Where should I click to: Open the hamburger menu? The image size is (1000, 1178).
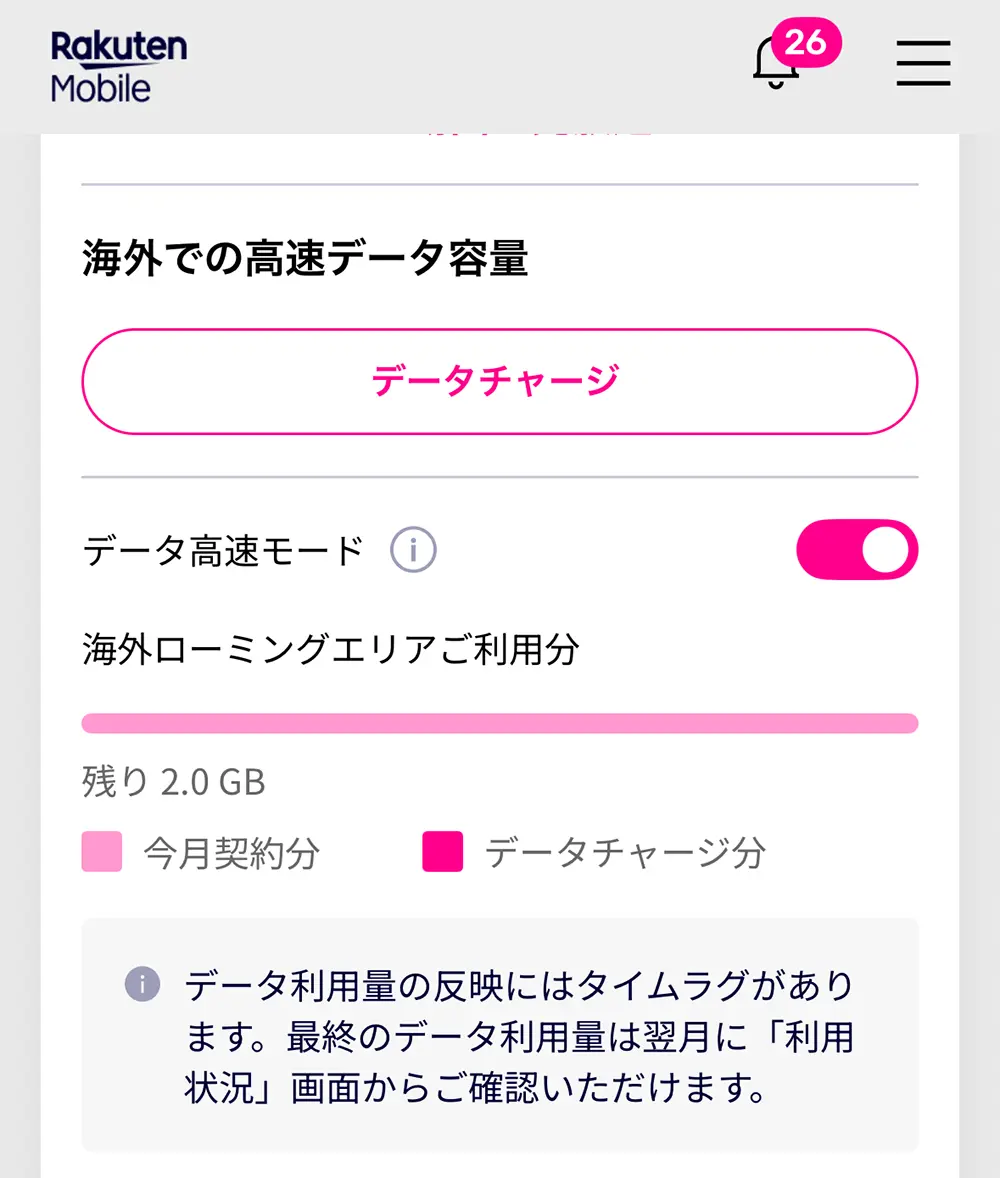[923, 64]
